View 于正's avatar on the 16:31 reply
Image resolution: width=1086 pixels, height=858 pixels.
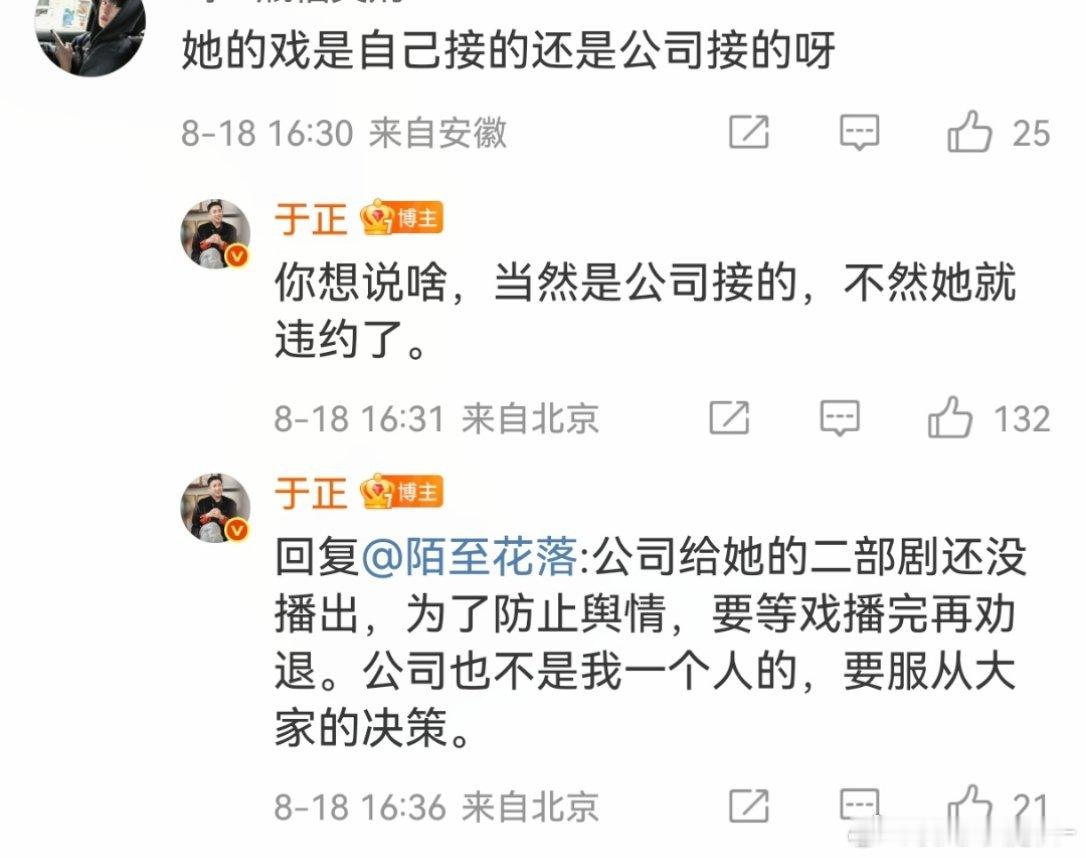coord(215,234)
